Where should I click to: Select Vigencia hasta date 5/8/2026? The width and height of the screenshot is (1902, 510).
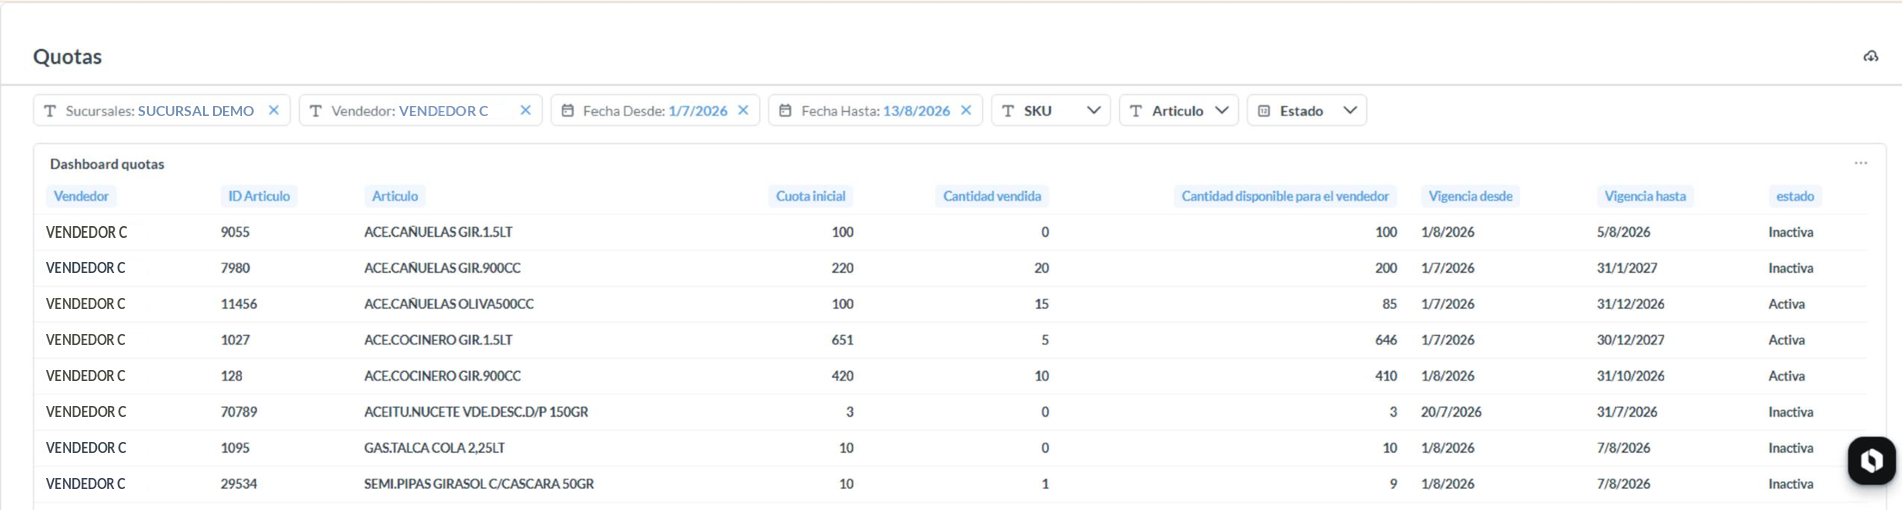click(x=1624, y=232)
